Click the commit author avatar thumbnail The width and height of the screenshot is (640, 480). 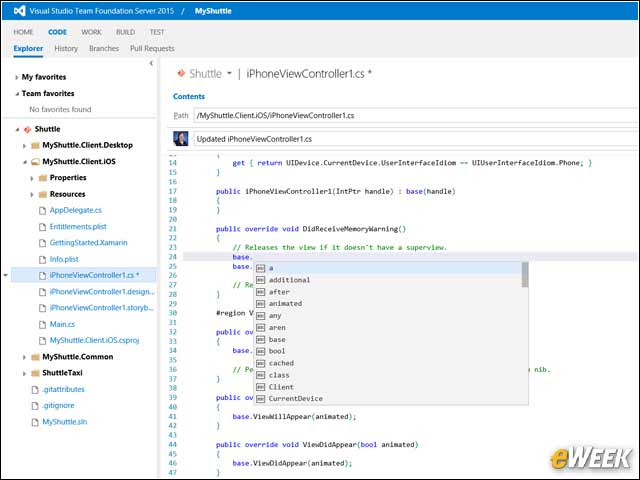pyautogui.click(x=181, y=139)
